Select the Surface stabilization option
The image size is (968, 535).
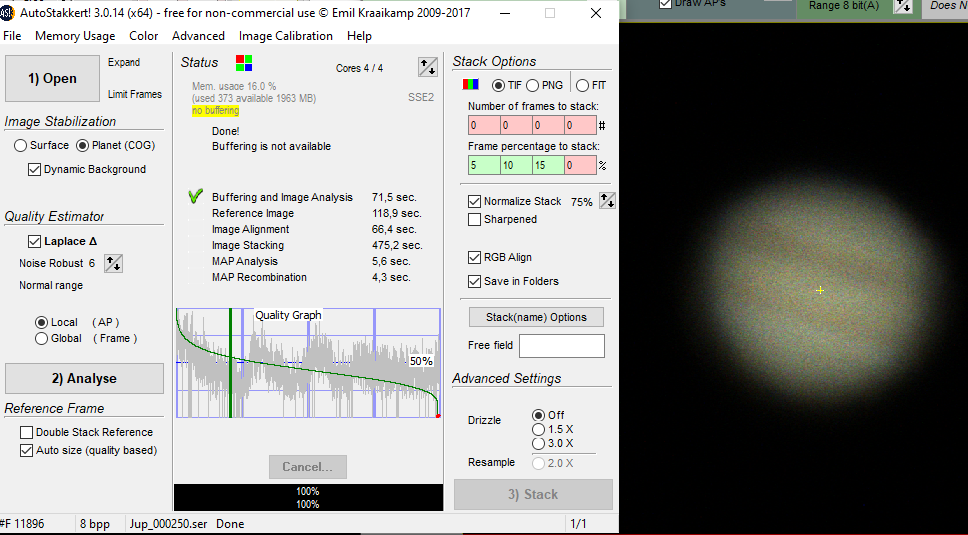[x=20, y=146]
